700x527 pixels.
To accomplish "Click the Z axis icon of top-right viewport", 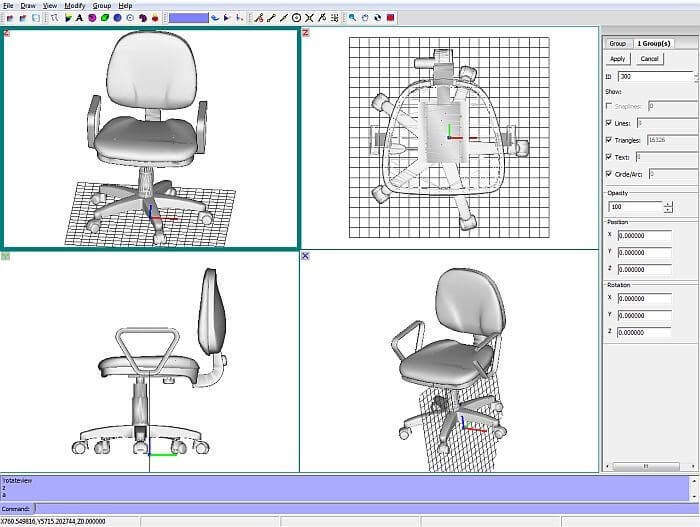I will coord(306,33).
